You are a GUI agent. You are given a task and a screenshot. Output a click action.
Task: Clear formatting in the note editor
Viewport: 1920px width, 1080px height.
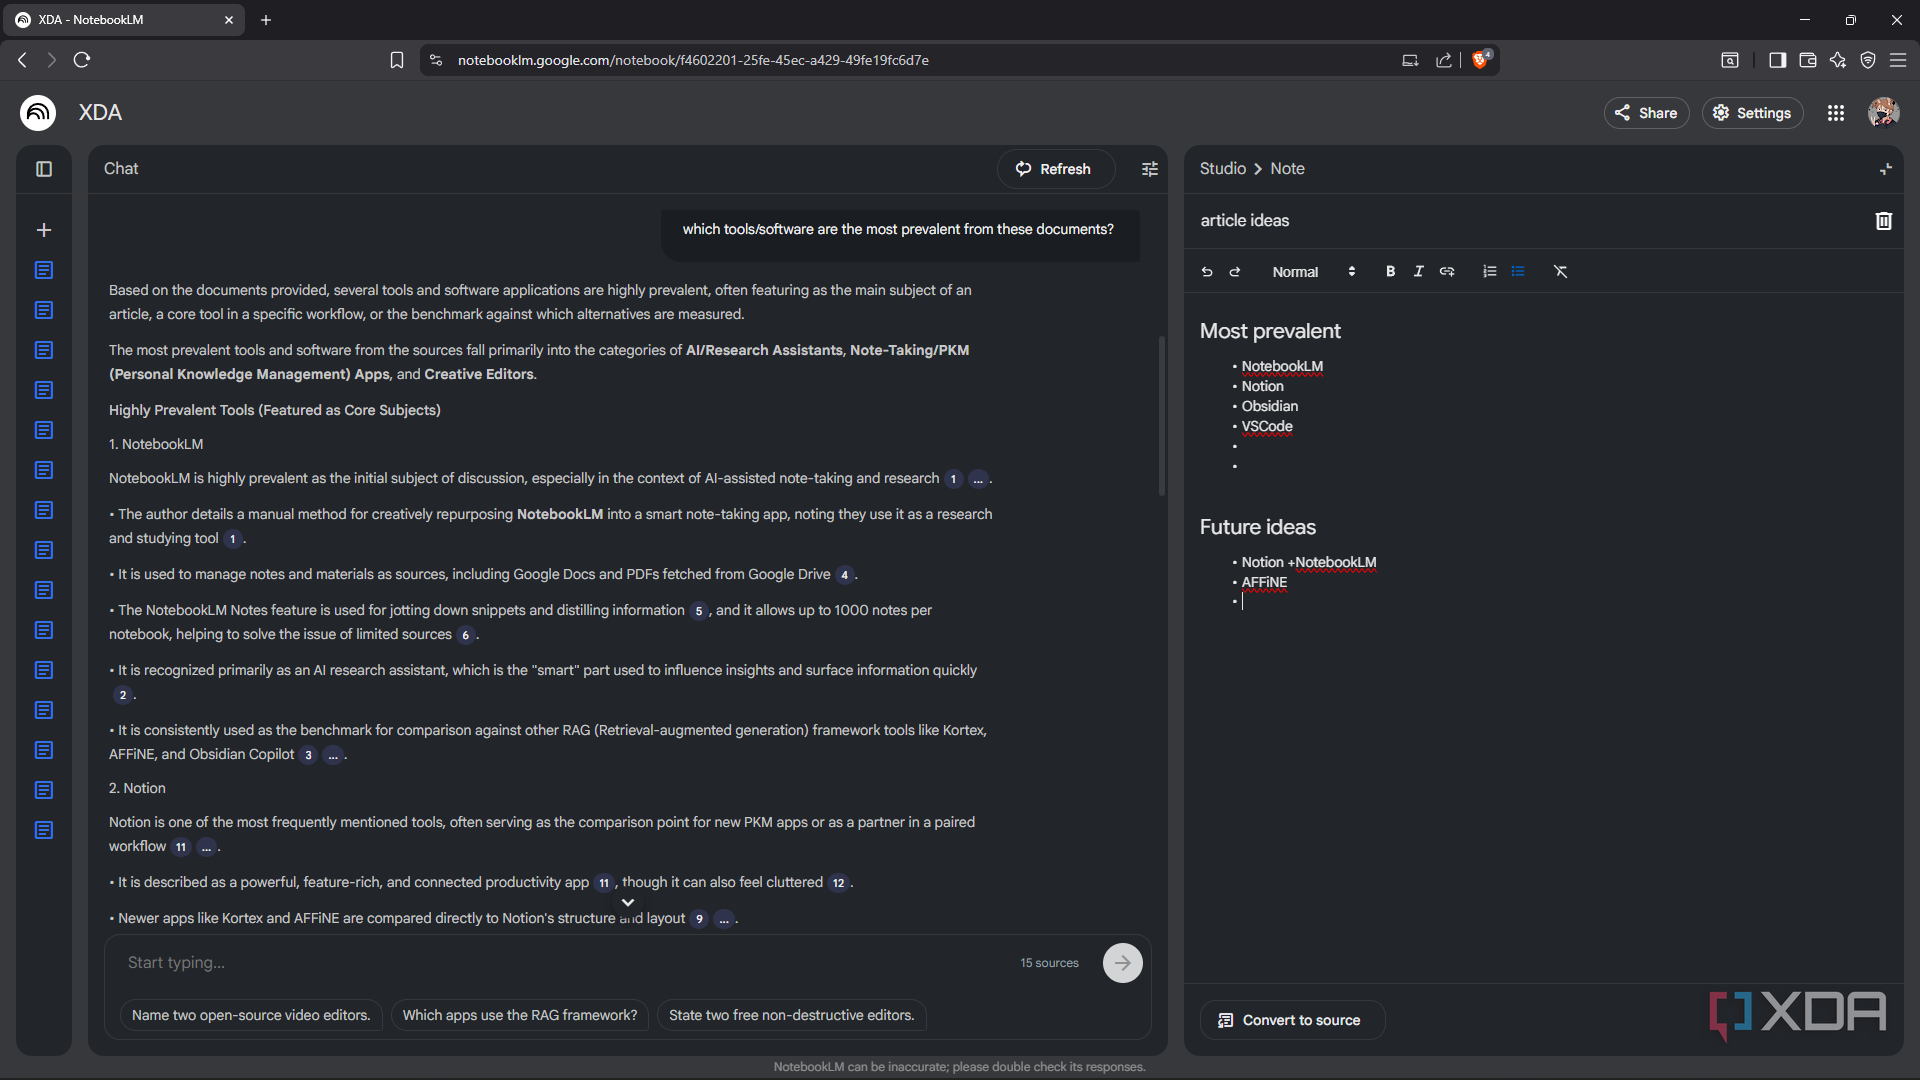(x=1560, y=272)
